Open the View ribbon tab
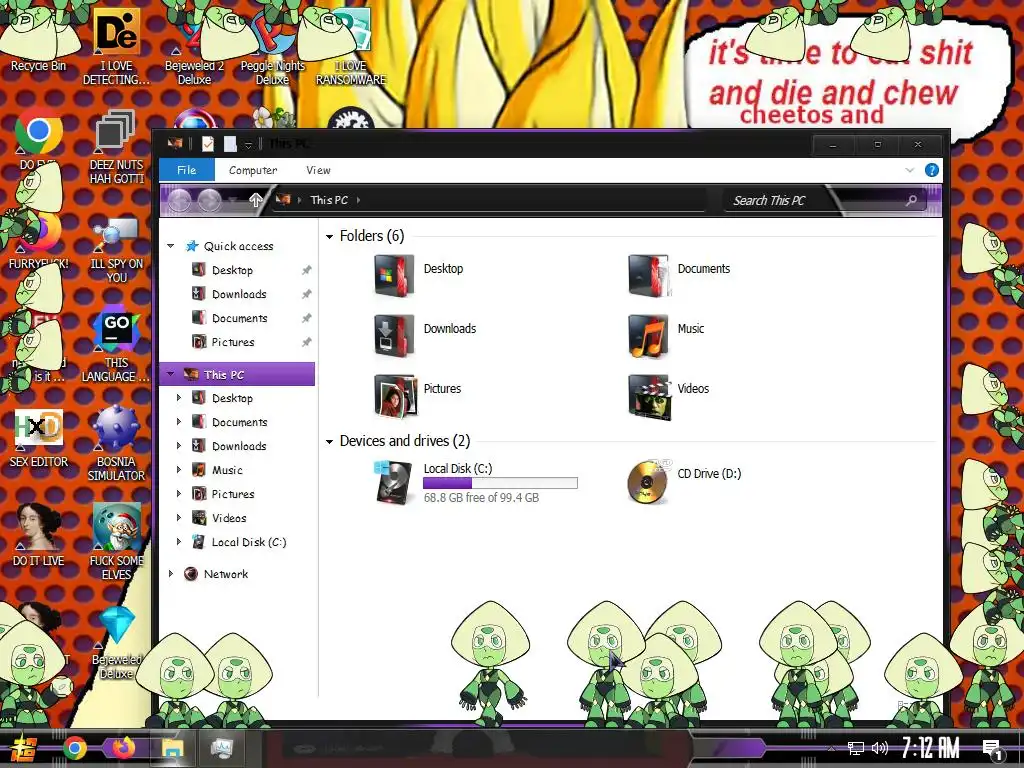1024x768 pixels. pyautogui.click(x=318, y=170)
